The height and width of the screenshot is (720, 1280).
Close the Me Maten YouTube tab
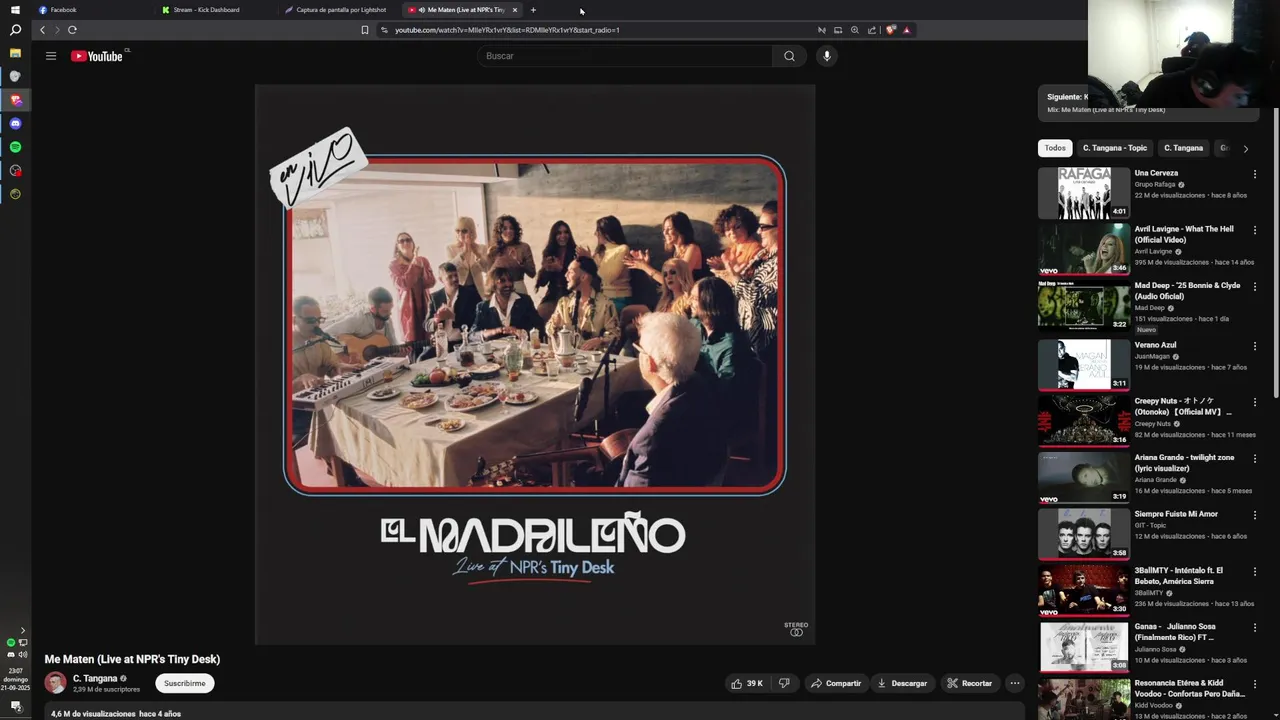click(515, 10)
